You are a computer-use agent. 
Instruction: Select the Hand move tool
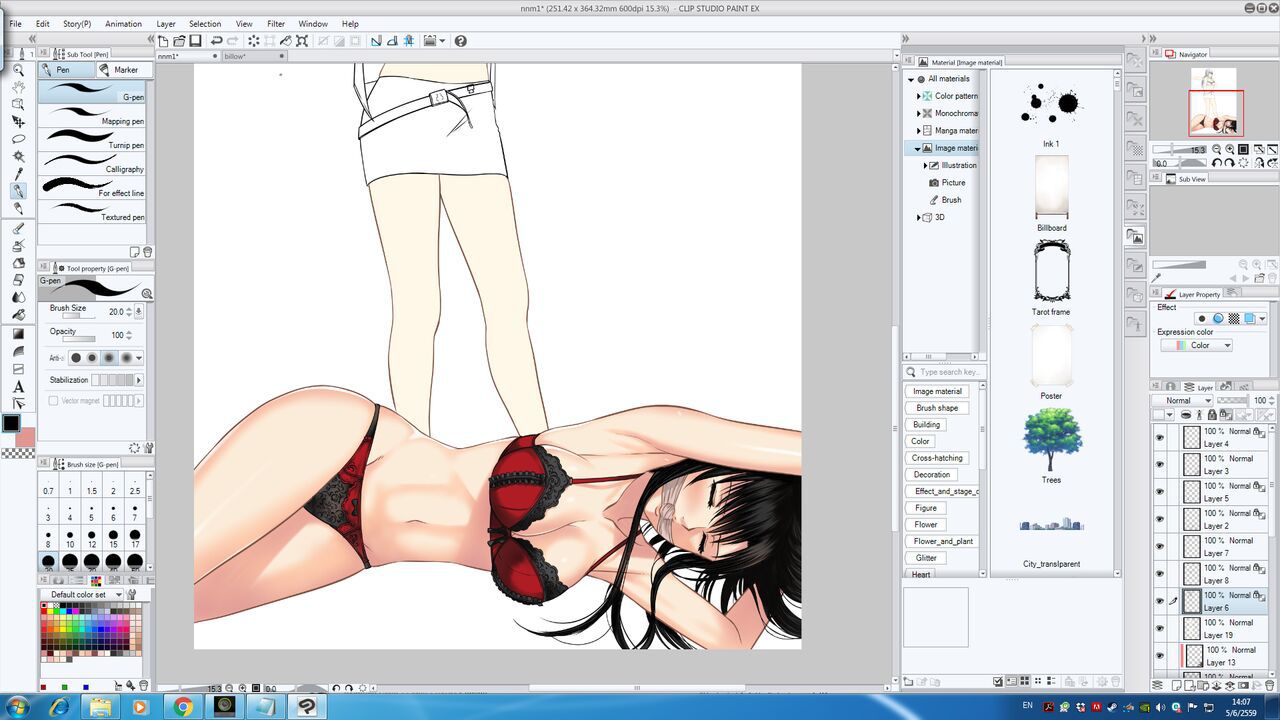coord(18,88)
